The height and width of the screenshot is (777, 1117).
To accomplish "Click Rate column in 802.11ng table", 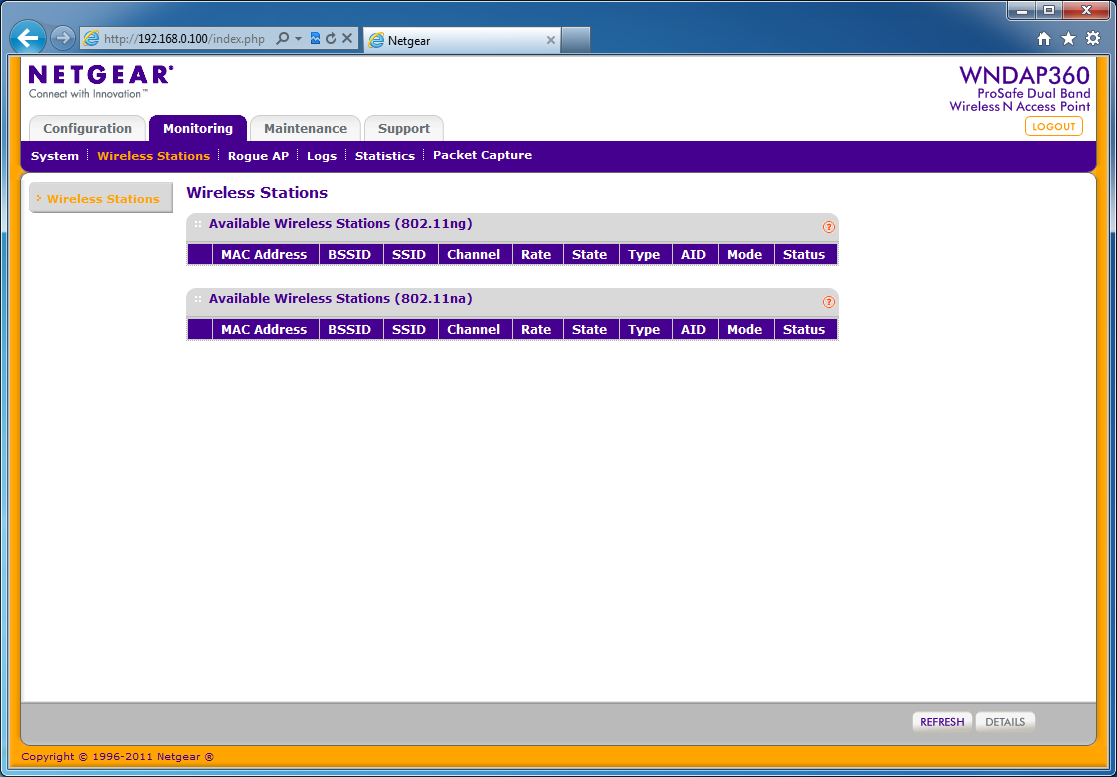I will click(536, 254).
